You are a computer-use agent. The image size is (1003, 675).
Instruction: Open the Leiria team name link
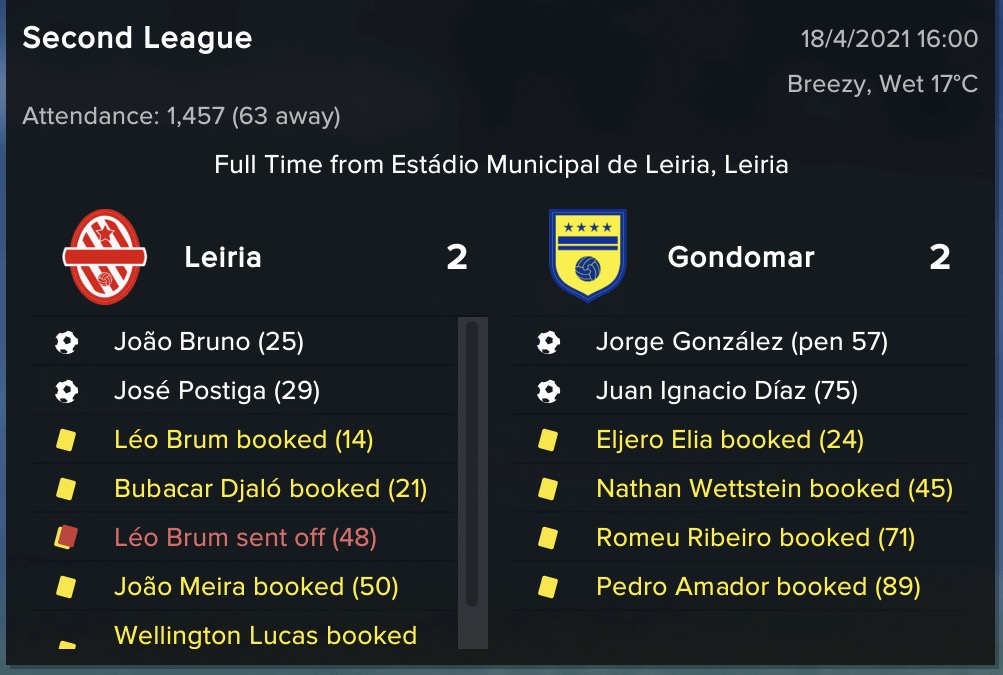[223, 257]
